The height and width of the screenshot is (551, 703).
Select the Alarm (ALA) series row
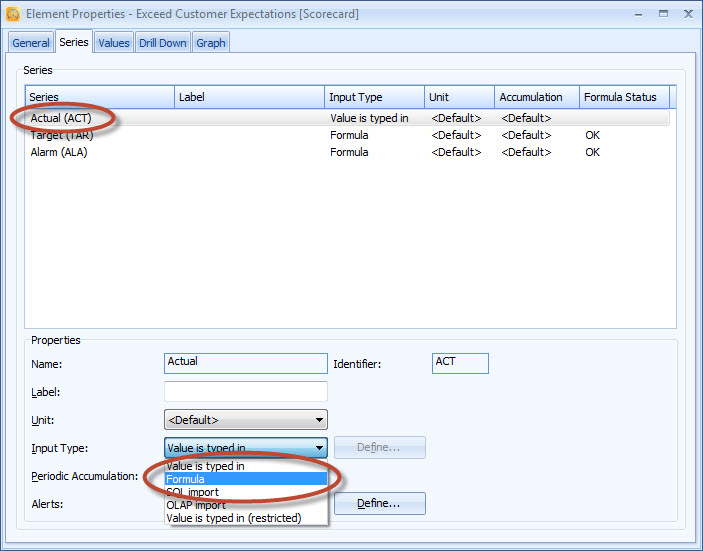tap(59, 152)
